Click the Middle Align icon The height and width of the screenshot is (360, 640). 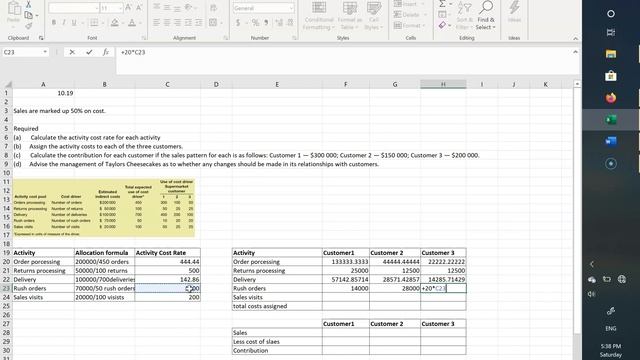[167, 7]
